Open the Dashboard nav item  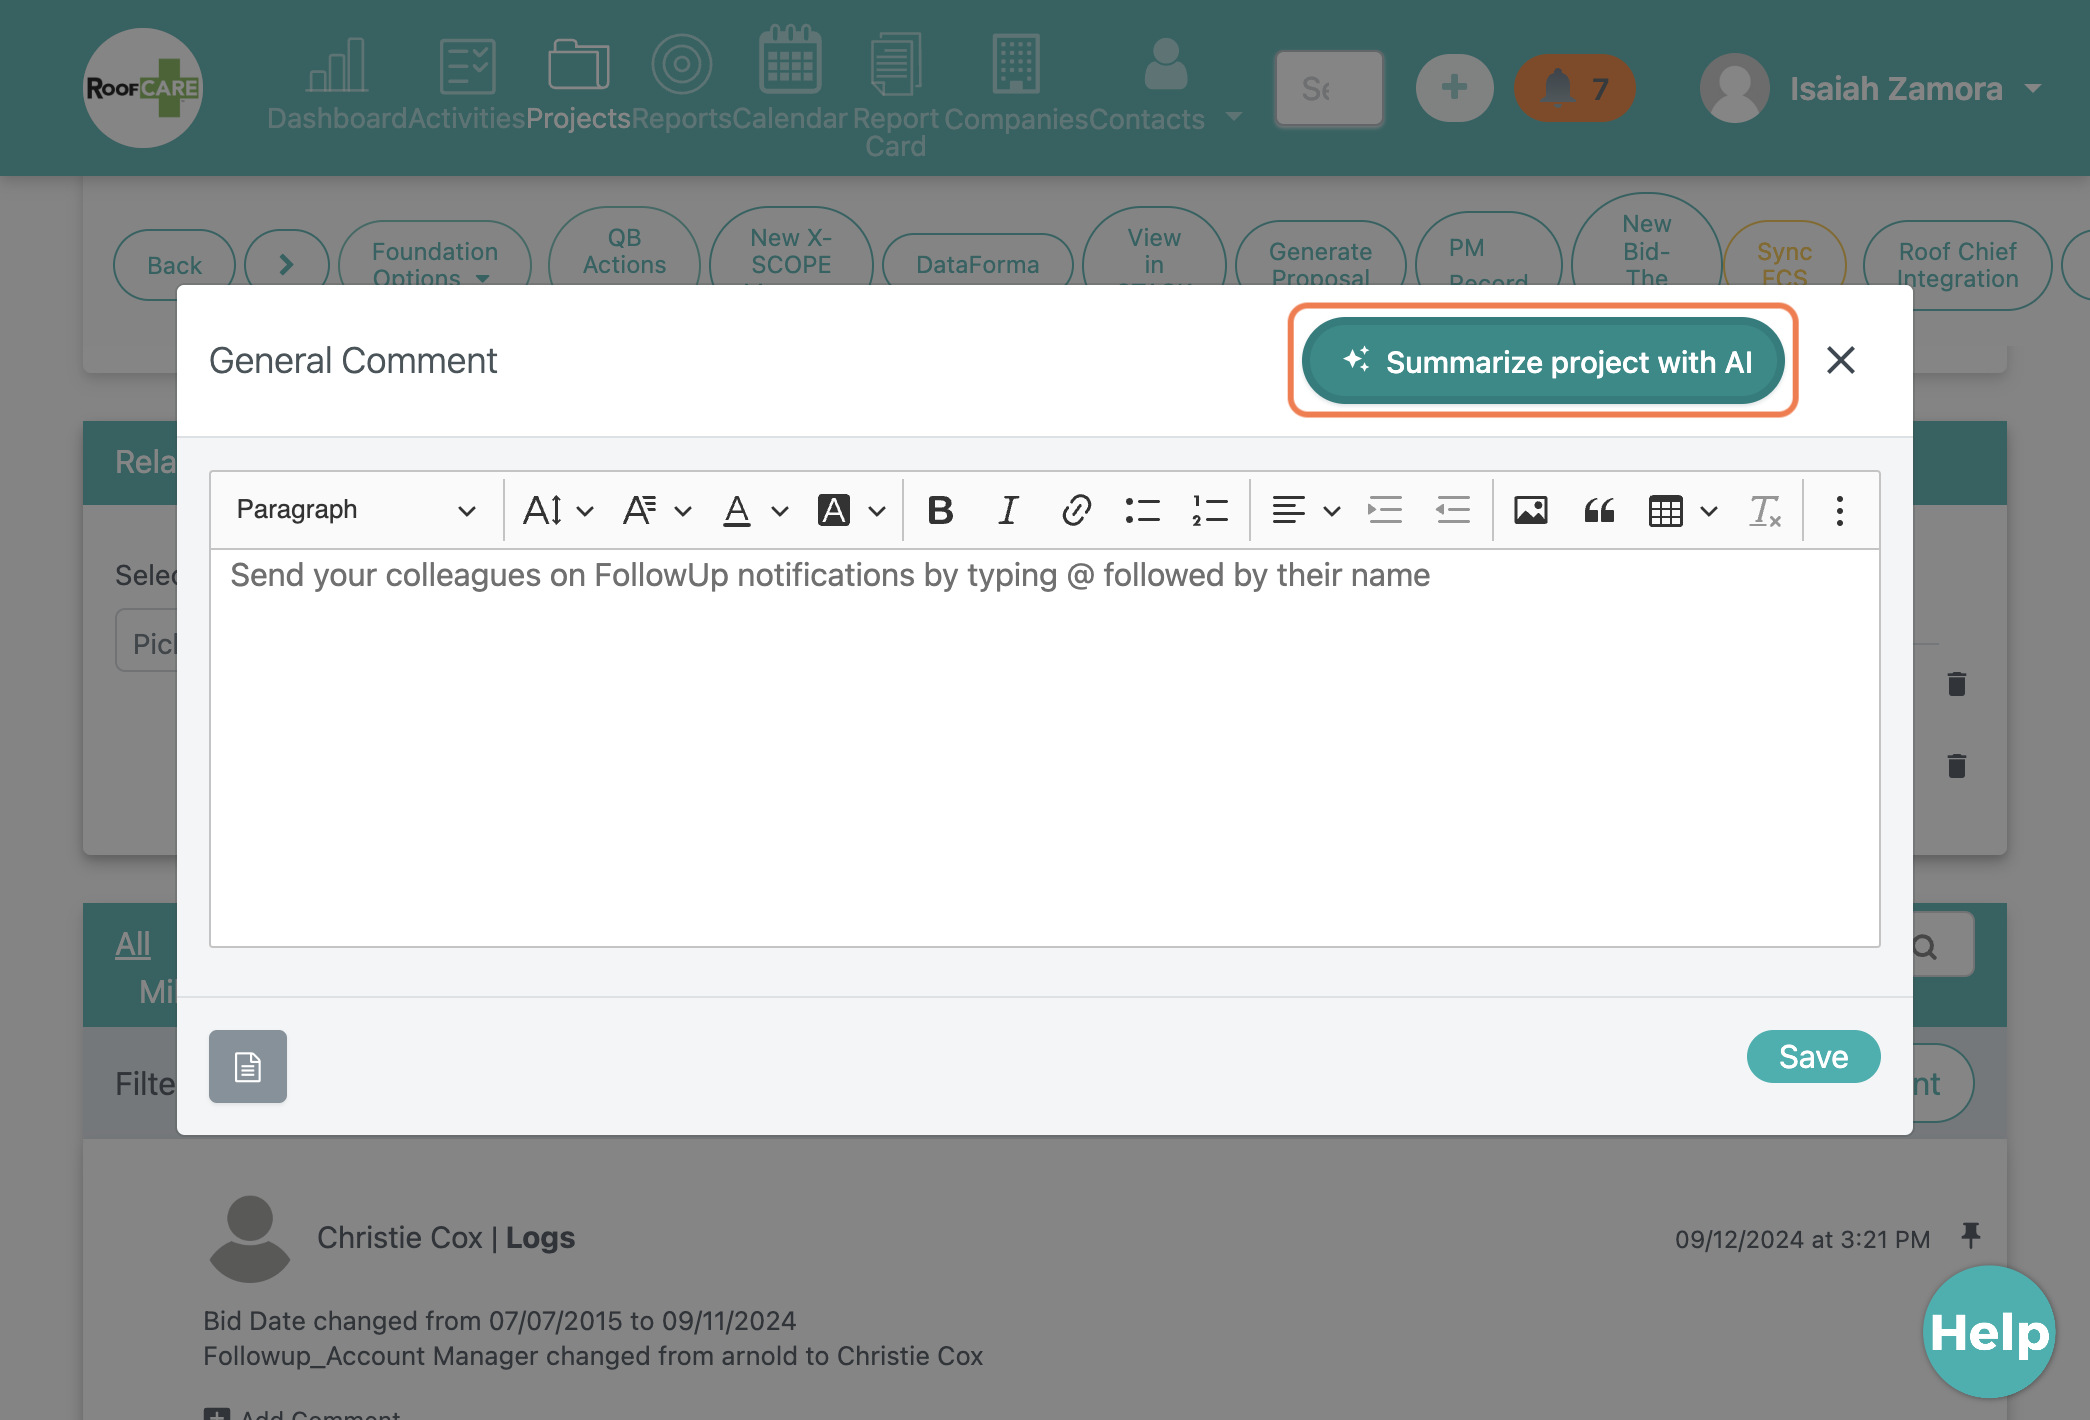(x=337, y=85)
